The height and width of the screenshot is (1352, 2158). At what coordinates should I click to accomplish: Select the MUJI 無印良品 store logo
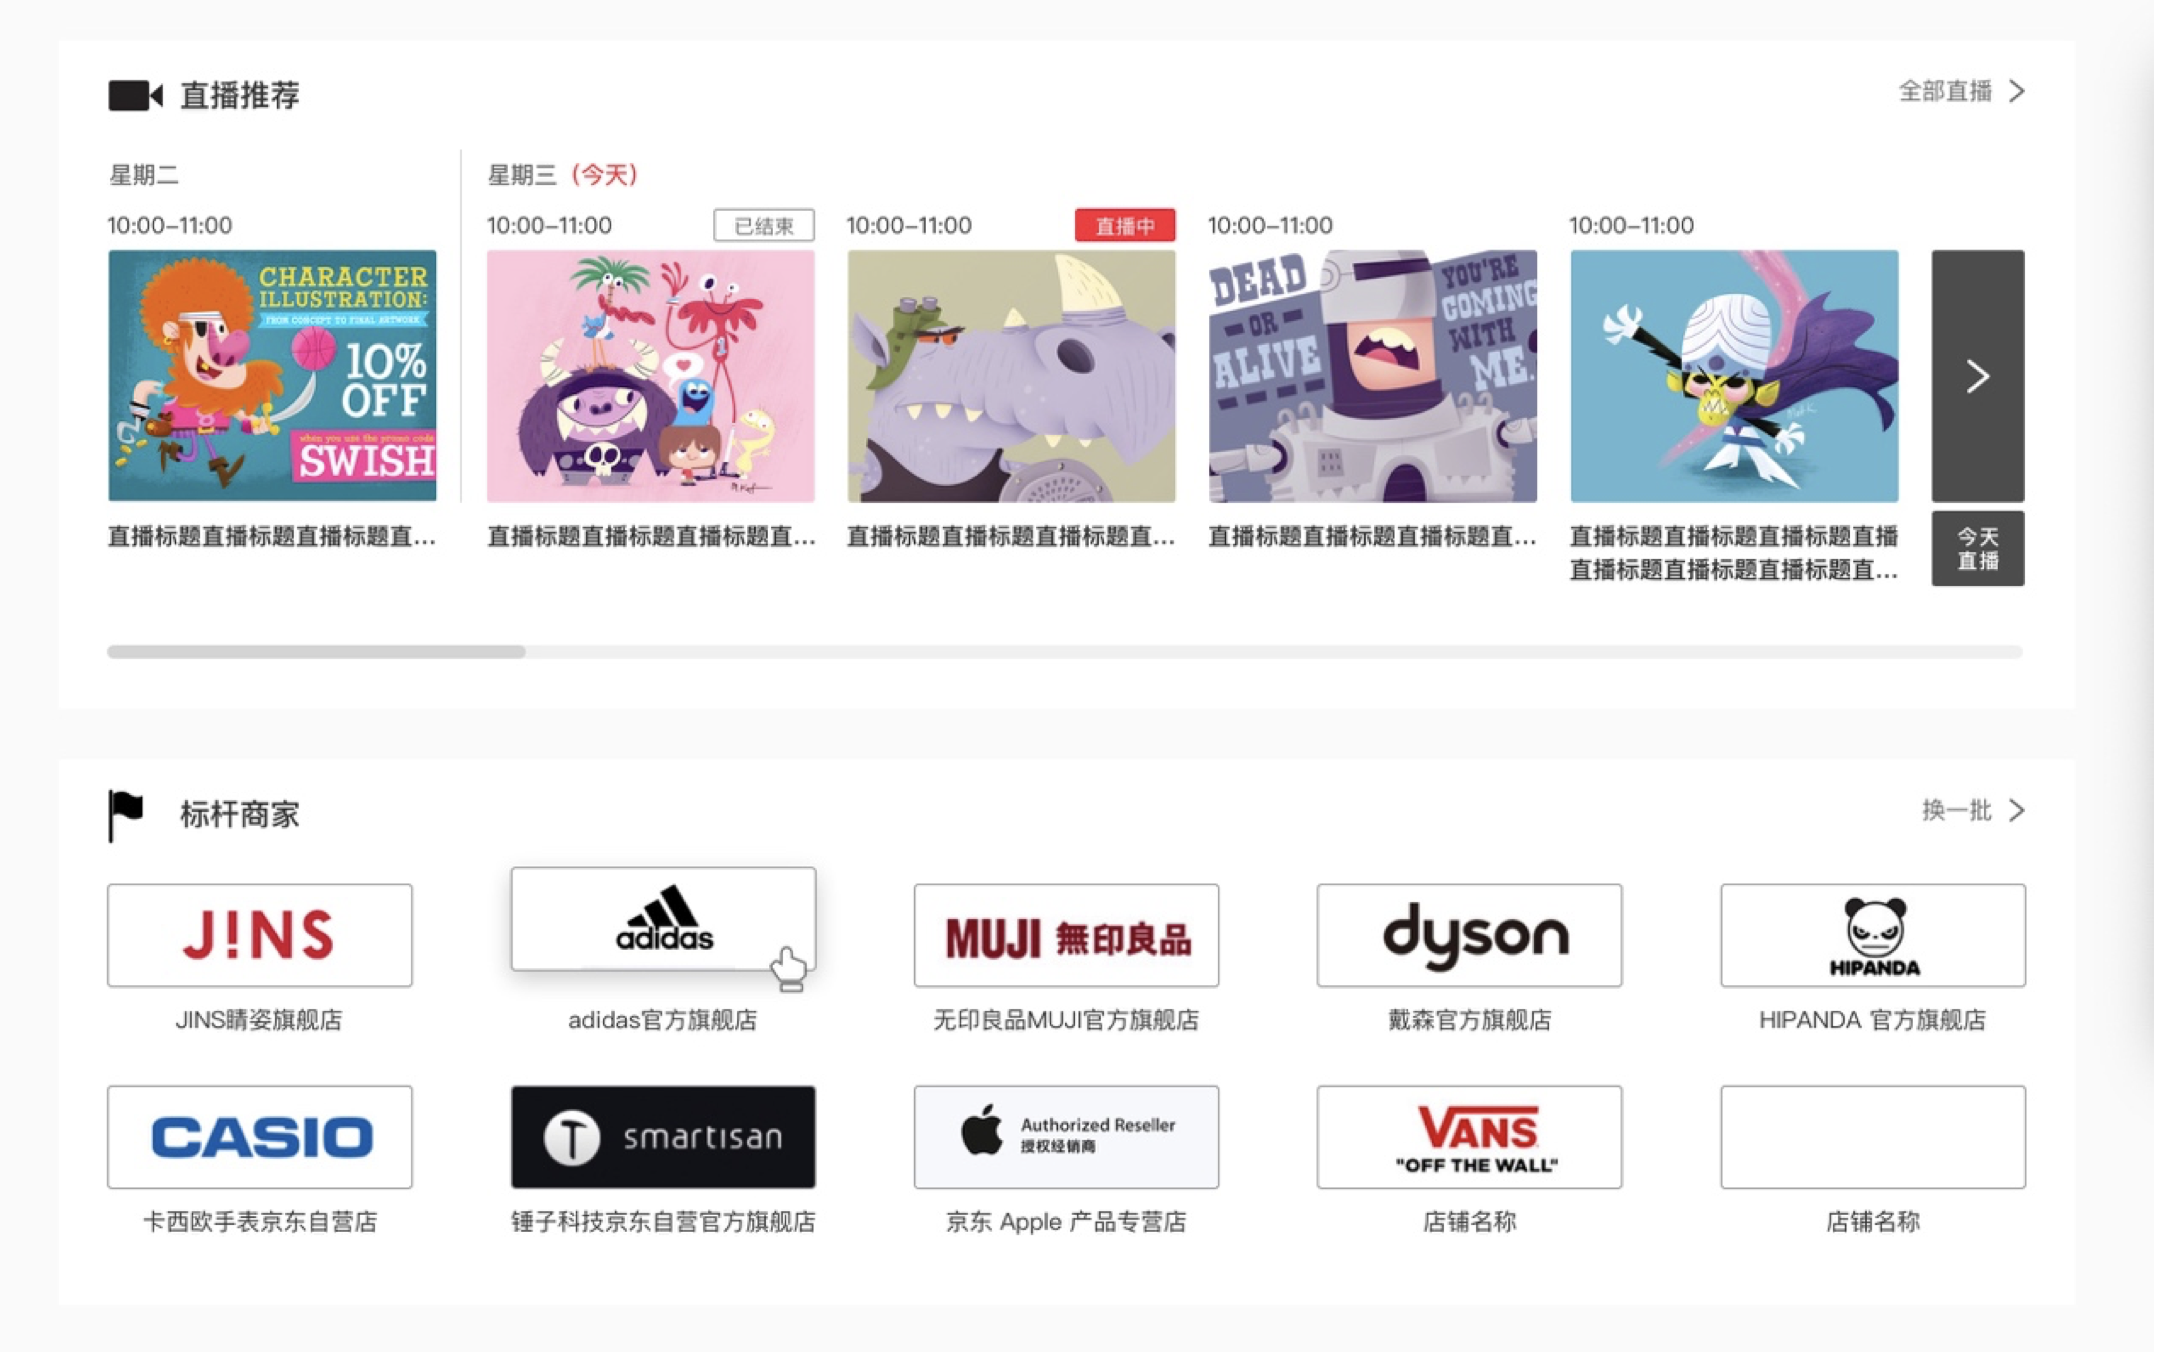[x=1066, y=935]
